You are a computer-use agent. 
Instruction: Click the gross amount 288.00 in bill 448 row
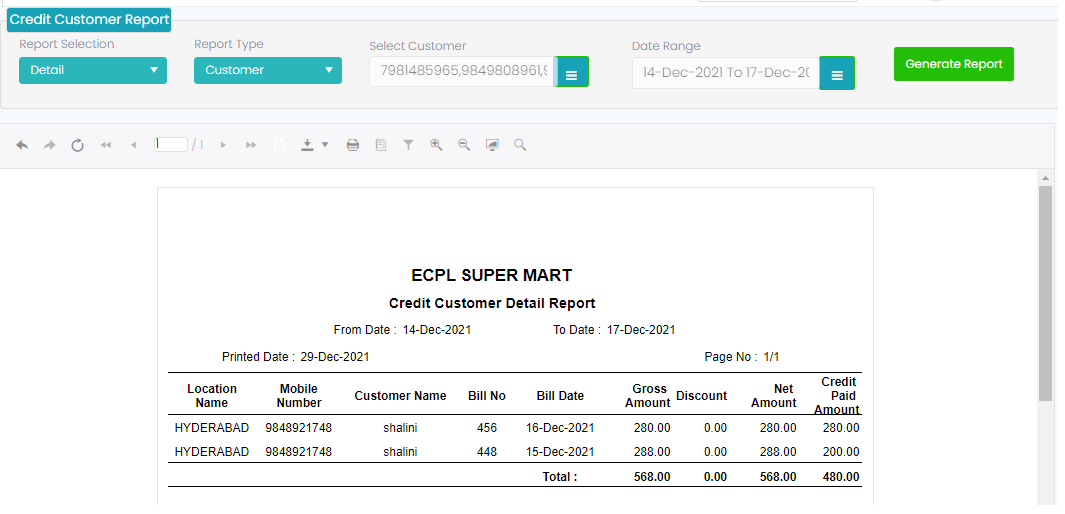click(x=652, y=452)
